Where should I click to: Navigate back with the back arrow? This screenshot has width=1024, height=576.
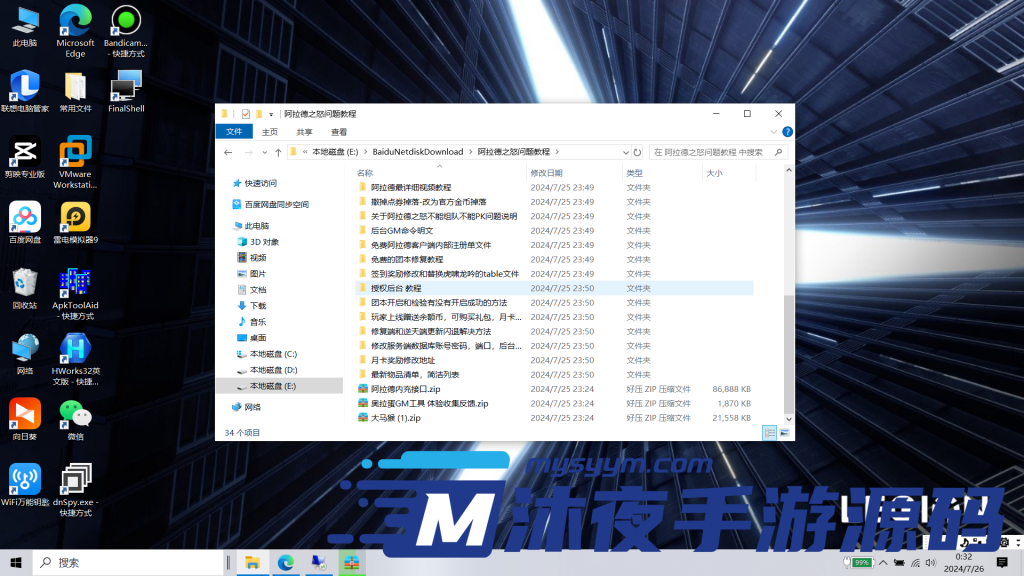(x=228, y=152)
